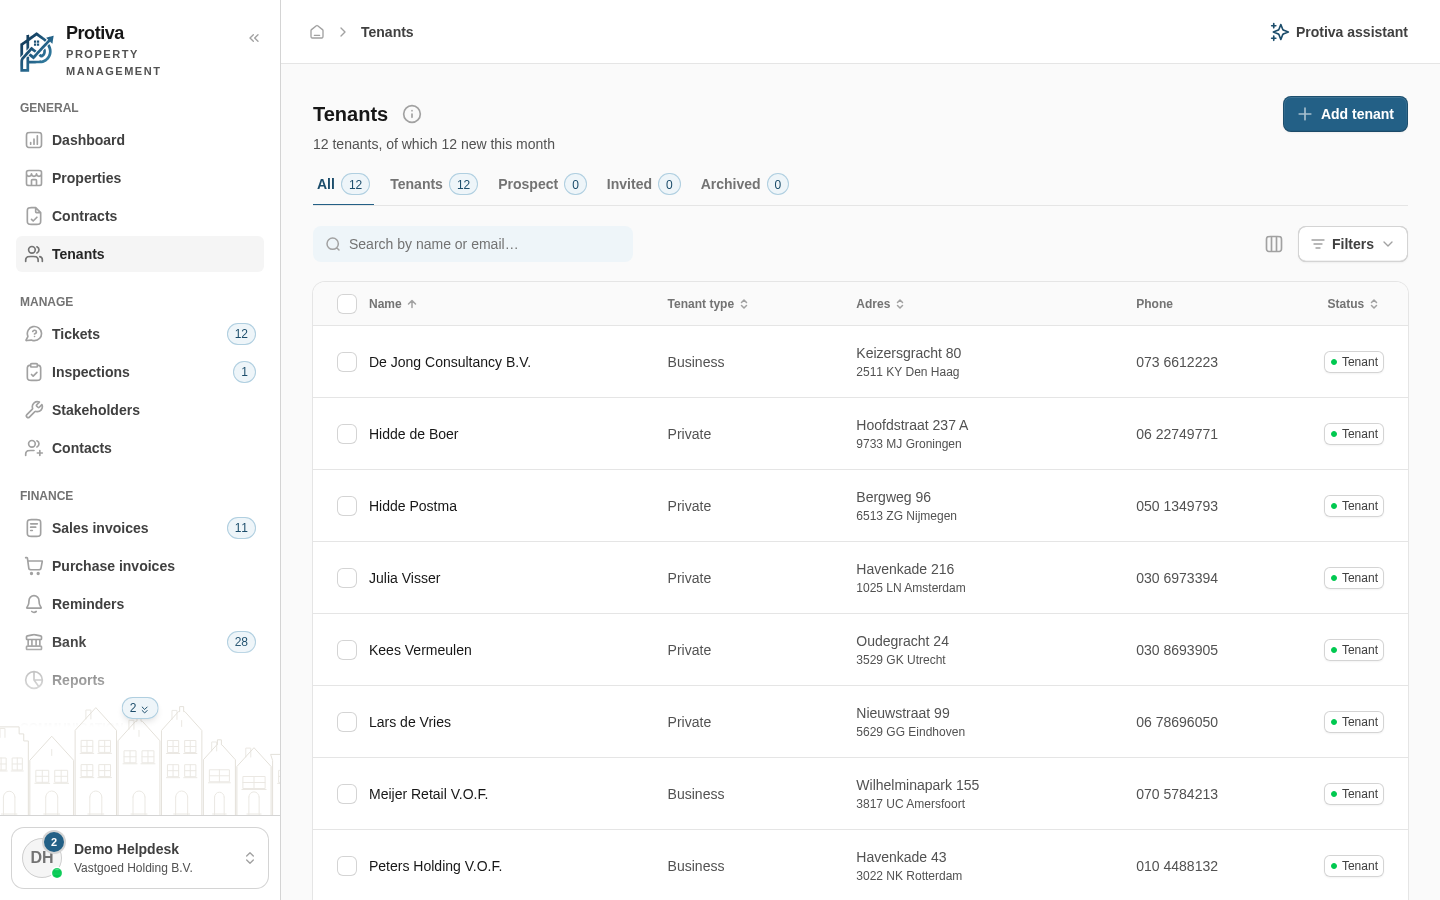
Task: Click the info icon beside Tenants heading
Action: (412, 114)
